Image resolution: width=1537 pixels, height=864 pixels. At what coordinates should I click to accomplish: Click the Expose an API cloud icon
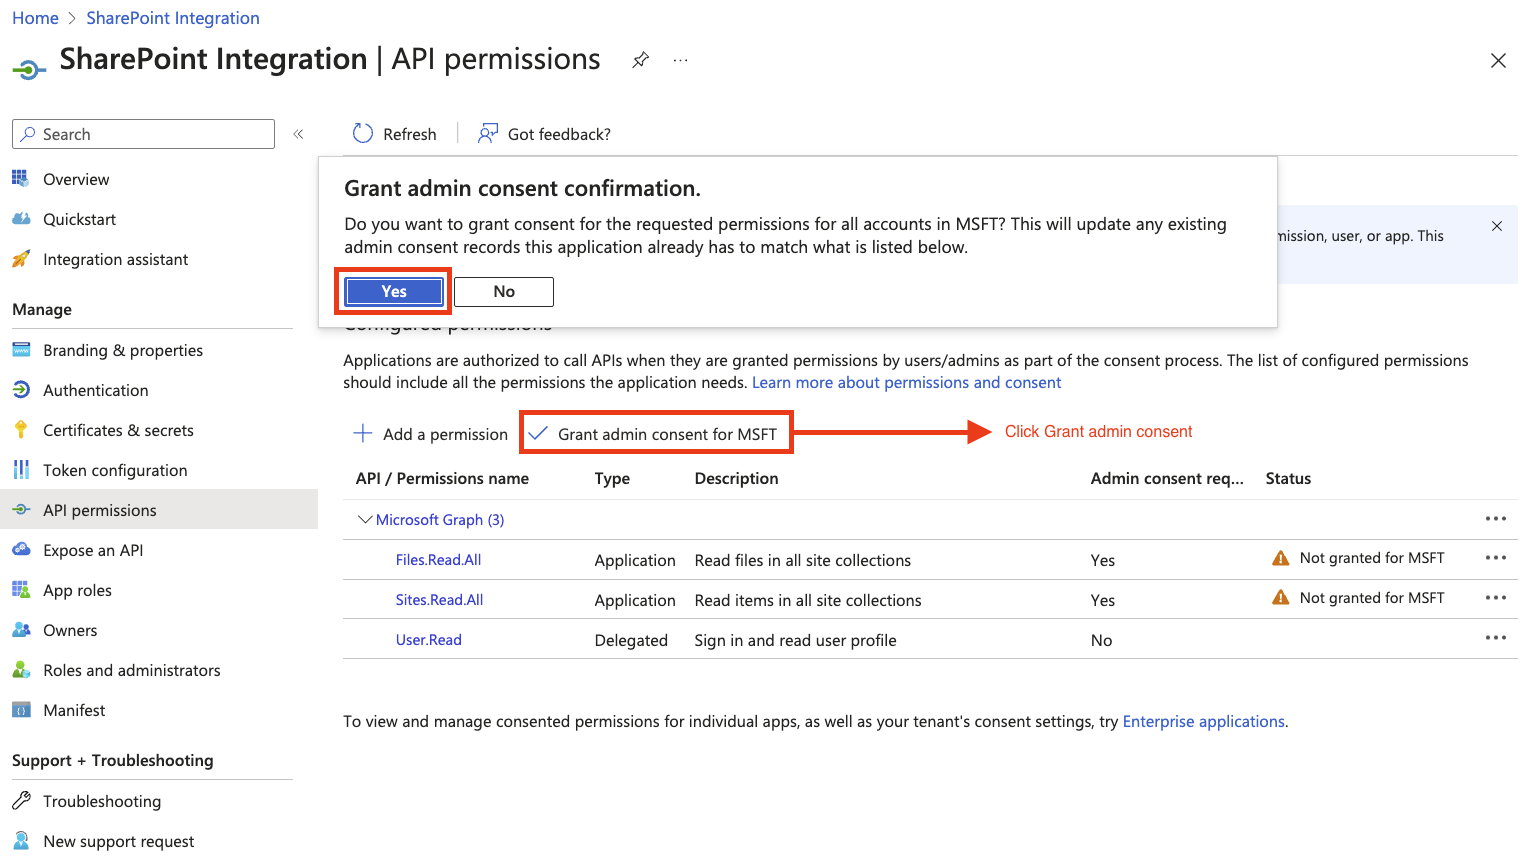(x=21, y=550)
